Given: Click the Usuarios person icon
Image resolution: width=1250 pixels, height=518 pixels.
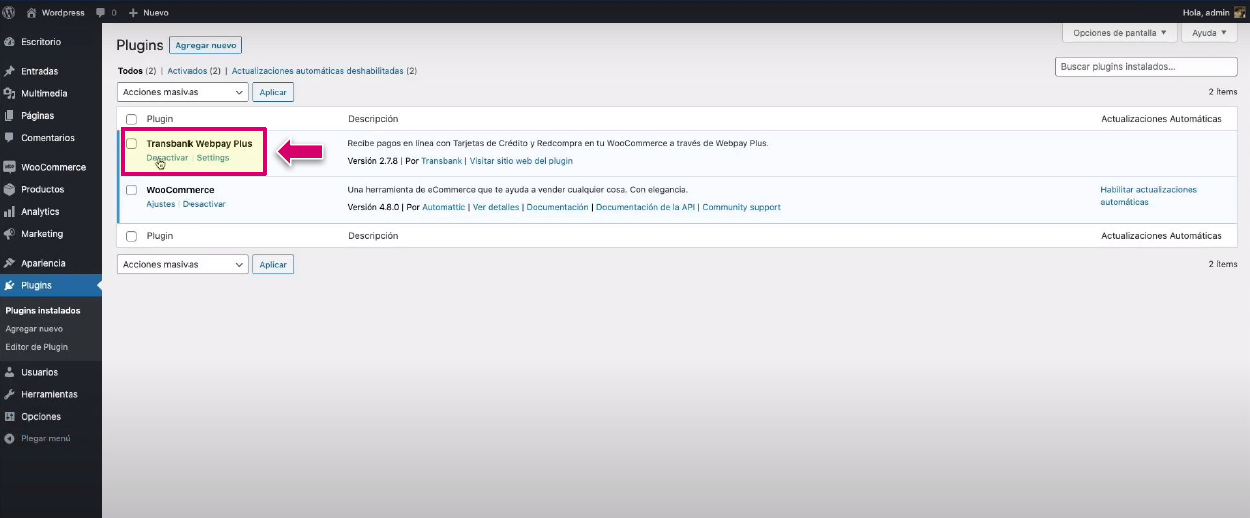Looking at the screenshot, I should (x=9, y=372).
